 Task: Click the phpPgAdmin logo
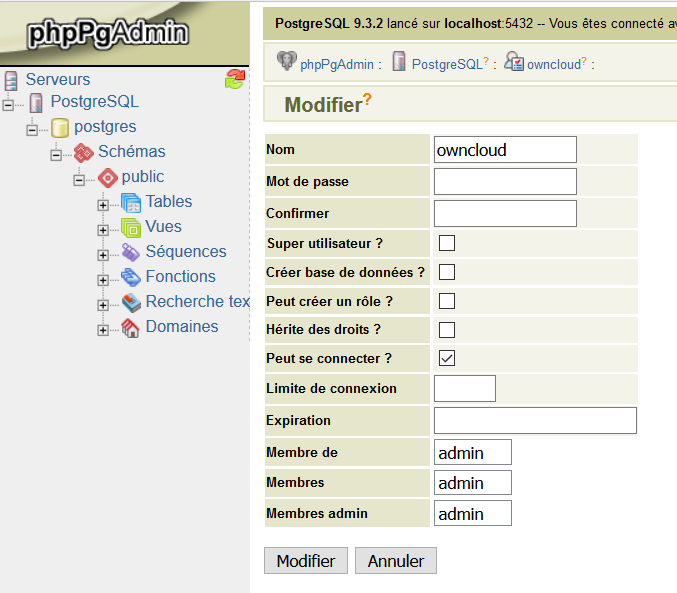[x=108, y=33]
